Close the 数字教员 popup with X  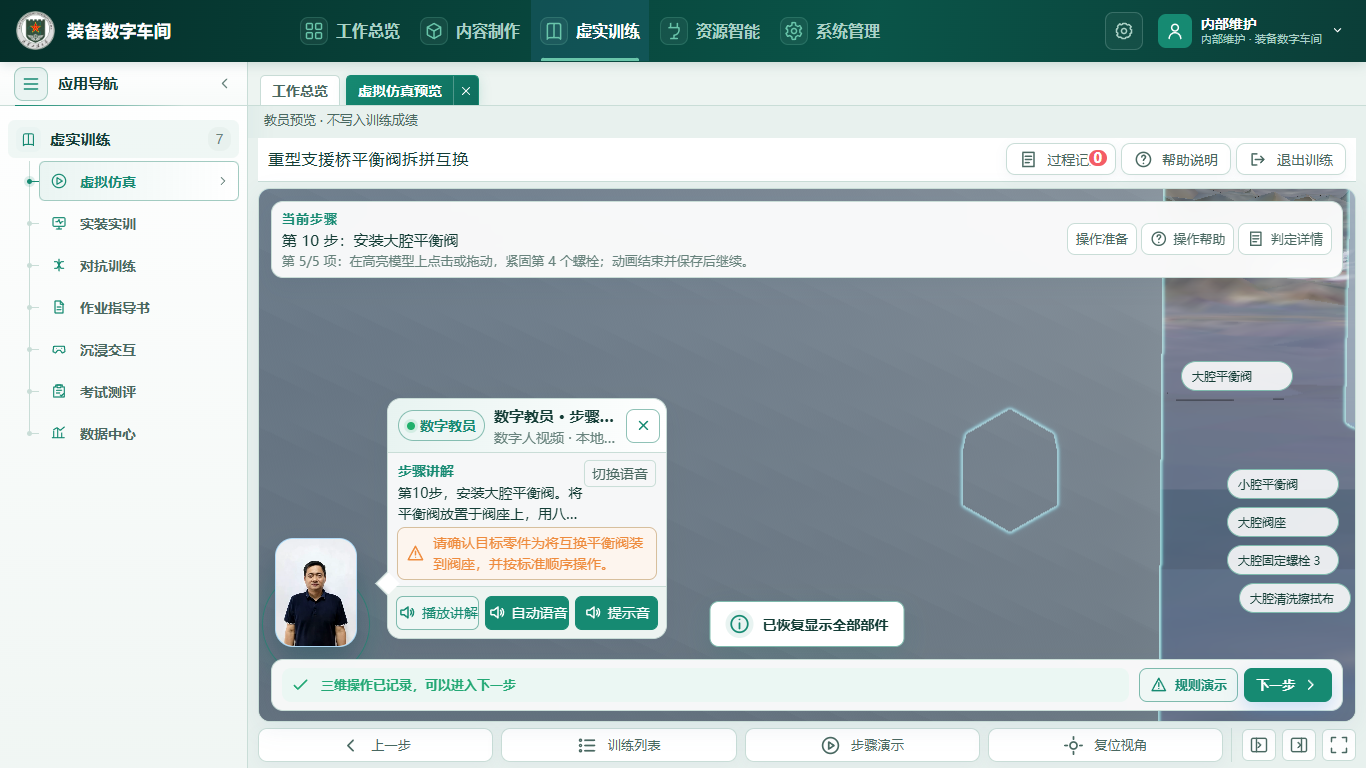(643, 425)
